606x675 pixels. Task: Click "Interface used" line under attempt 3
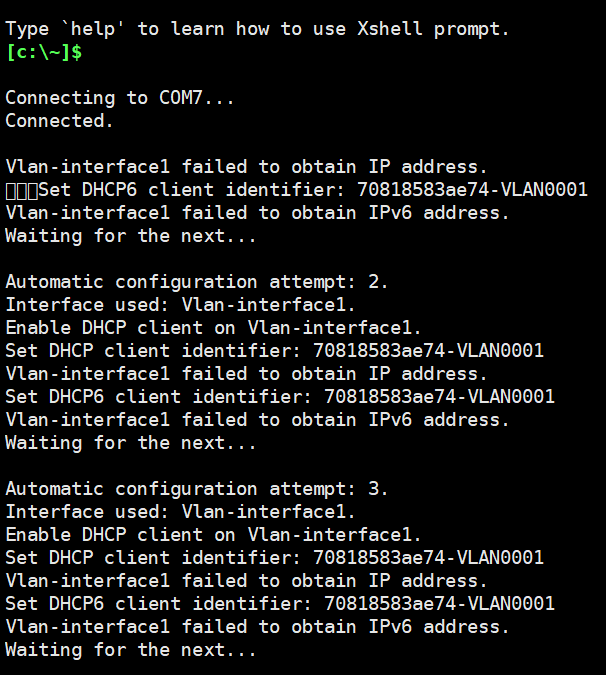coord(180,512)
